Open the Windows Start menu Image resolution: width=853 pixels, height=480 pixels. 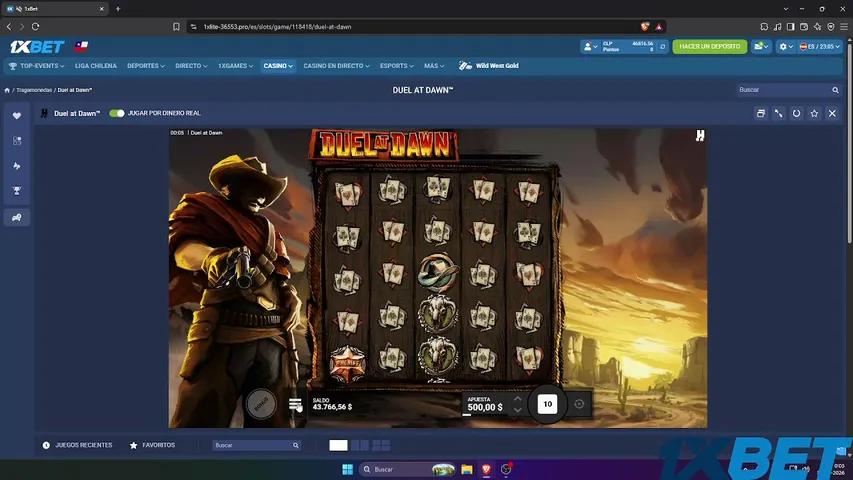348,469
